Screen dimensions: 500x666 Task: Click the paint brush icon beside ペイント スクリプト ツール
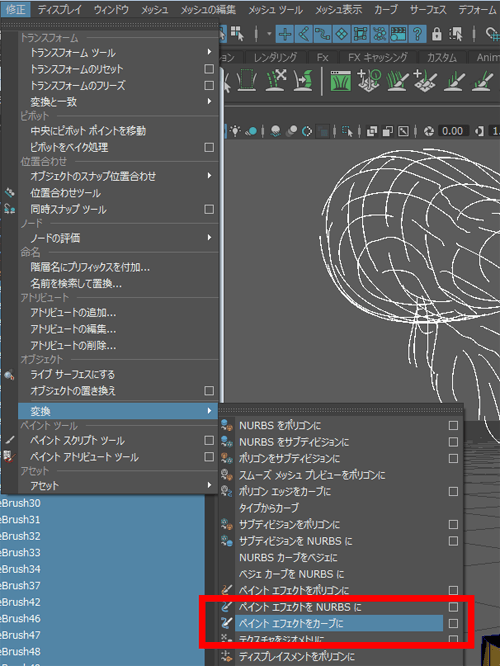pyautogui.click(x=9, y=440)
